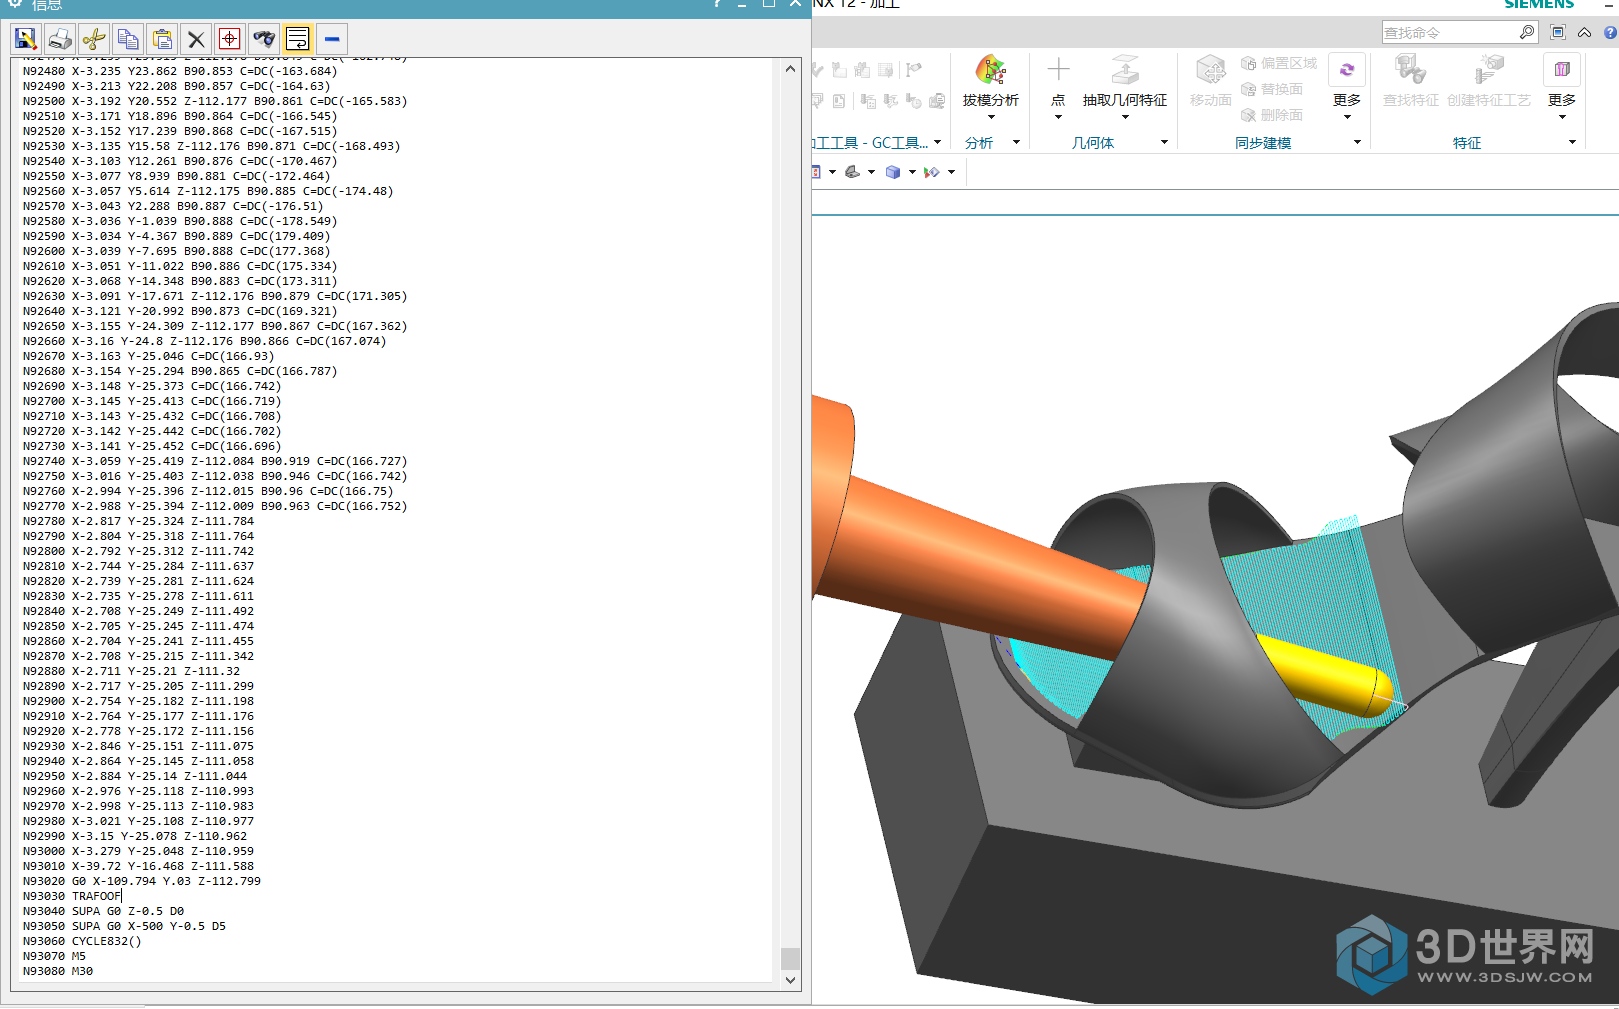Viewport: 1619px width, 1009px height.
Task: Click line 'N93020 G0 X-109.794 Y.03 Z-112.799'
Action: click(x=142, y=881)
